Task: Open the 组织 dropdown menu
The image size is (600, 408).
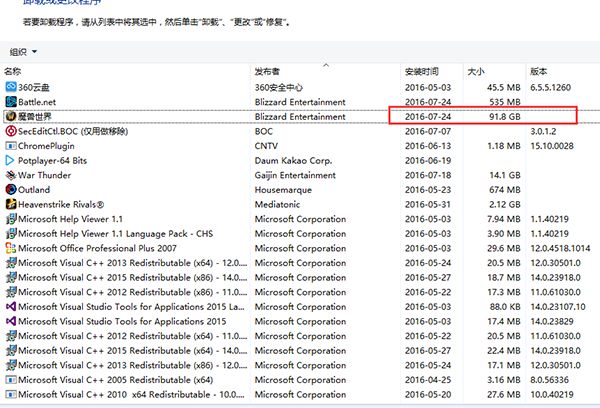Action: pos(23,52)
